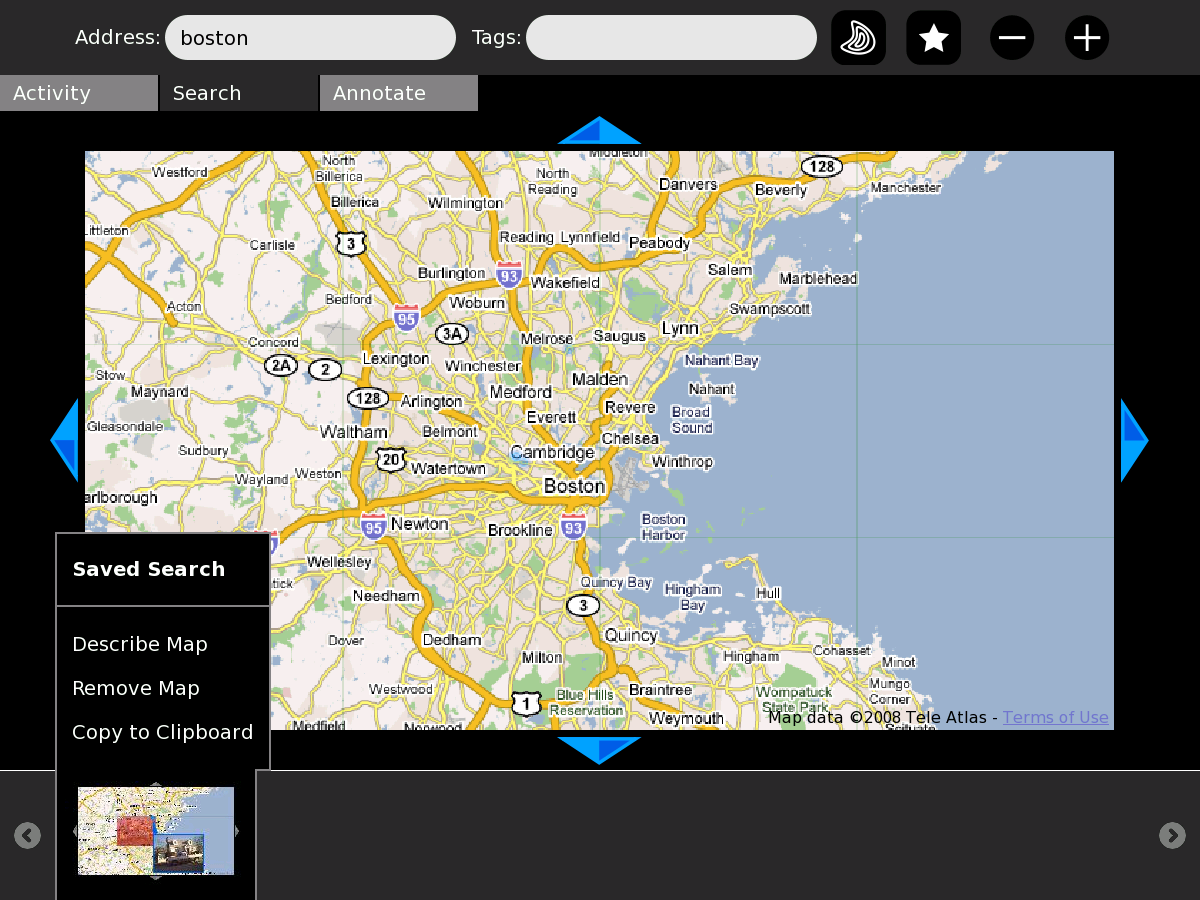
Task: Pick Copy to Clipboard menu entry
Action: click(162, 732)
